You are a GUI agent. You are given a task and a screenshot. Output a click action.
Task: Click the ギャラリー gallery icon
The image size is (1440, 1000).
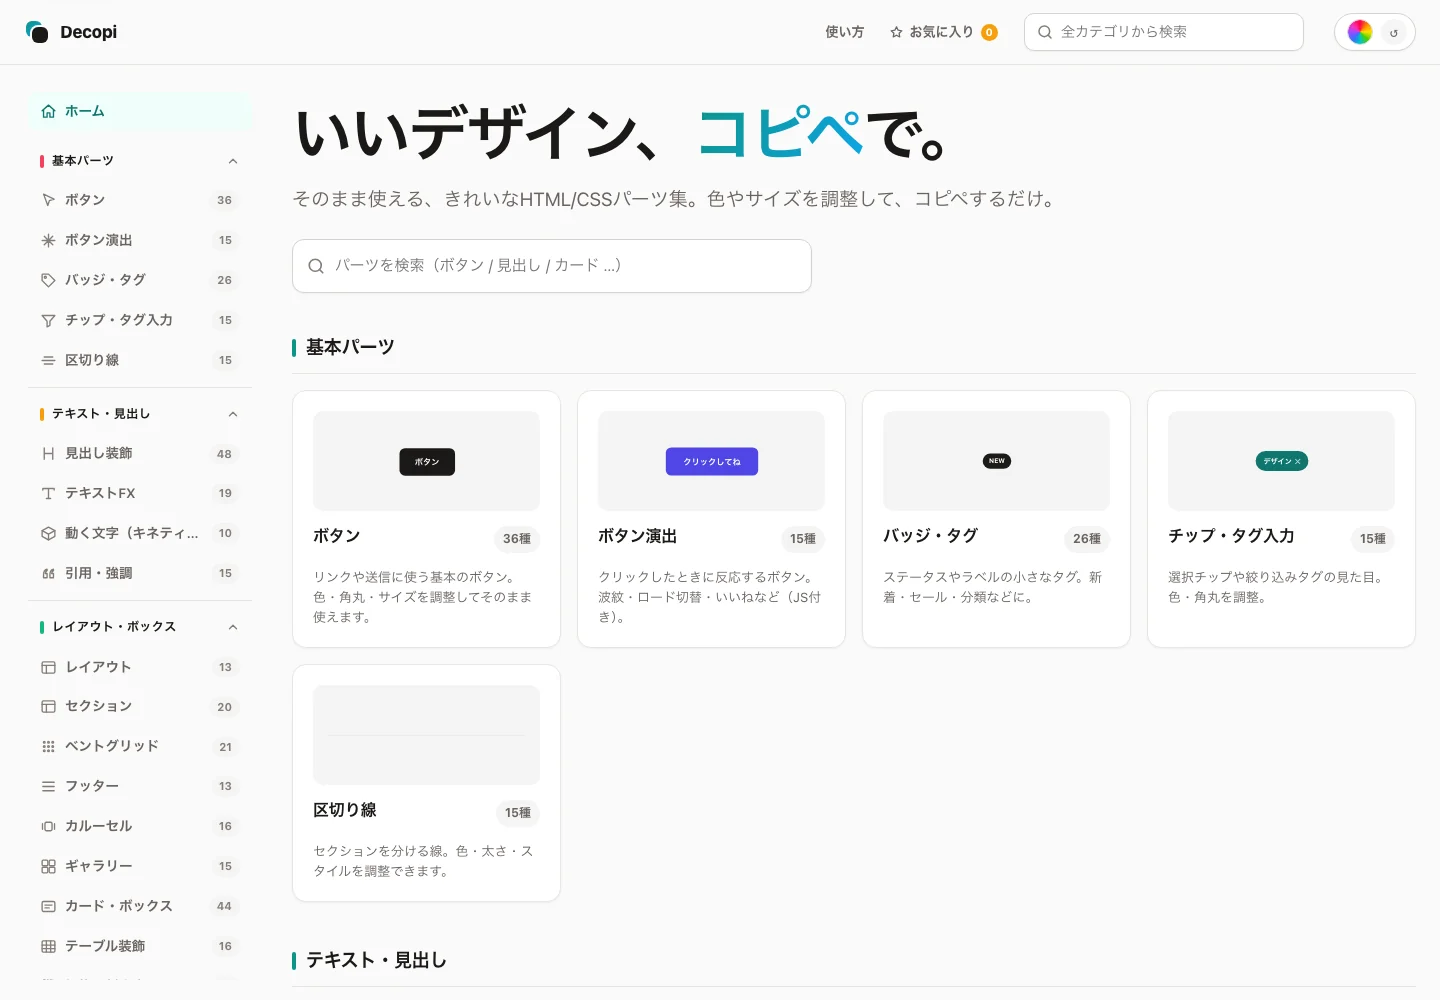pyautogui.click(x=48, y=866)
